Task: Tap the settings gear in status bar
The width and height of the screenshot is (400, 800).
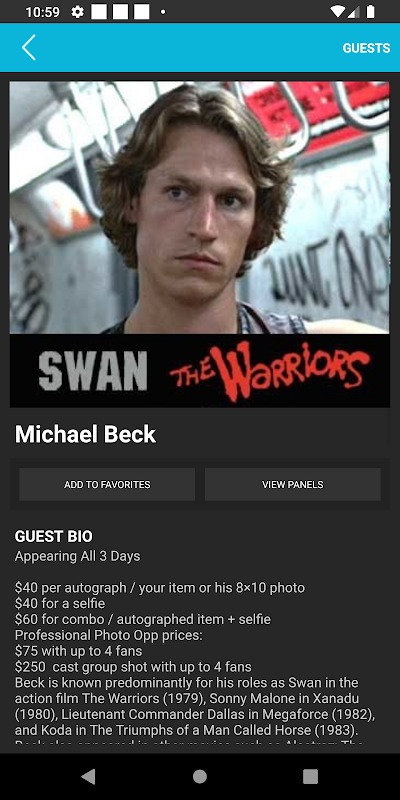Action: coord(78,12)
